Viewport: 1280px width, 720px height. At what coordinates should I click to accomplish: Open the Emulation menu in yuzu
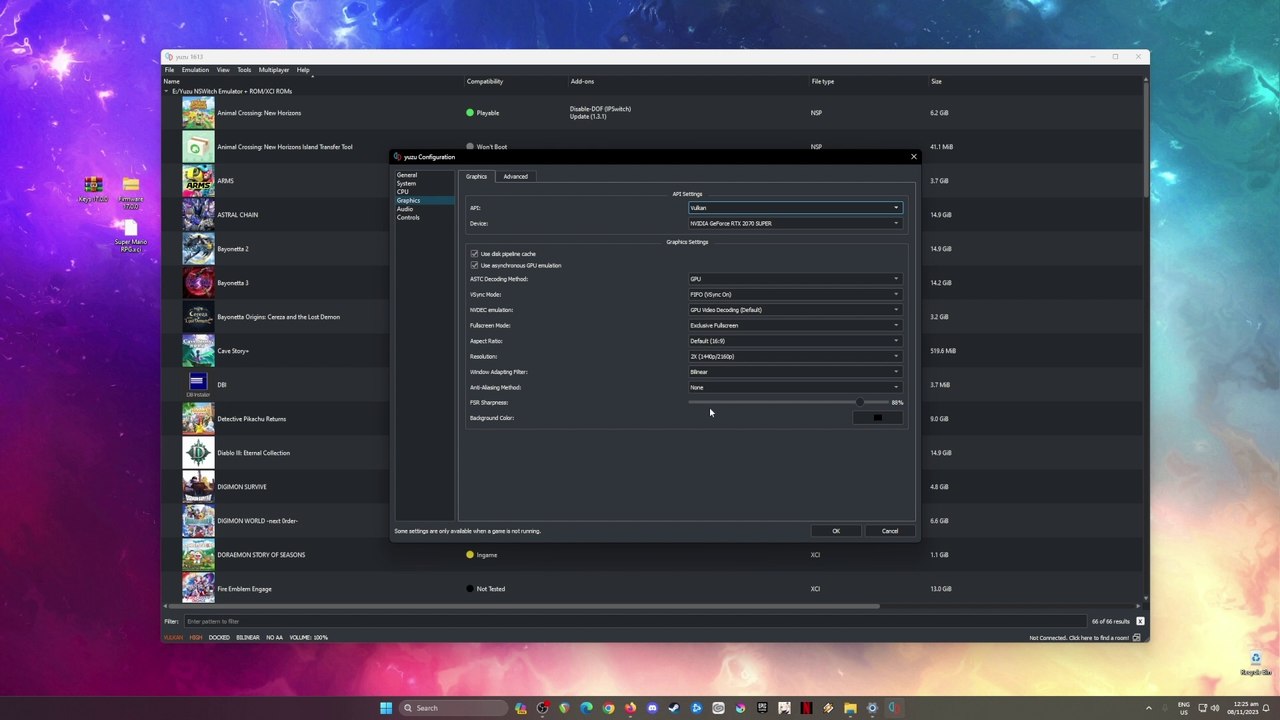coord(195,70)
